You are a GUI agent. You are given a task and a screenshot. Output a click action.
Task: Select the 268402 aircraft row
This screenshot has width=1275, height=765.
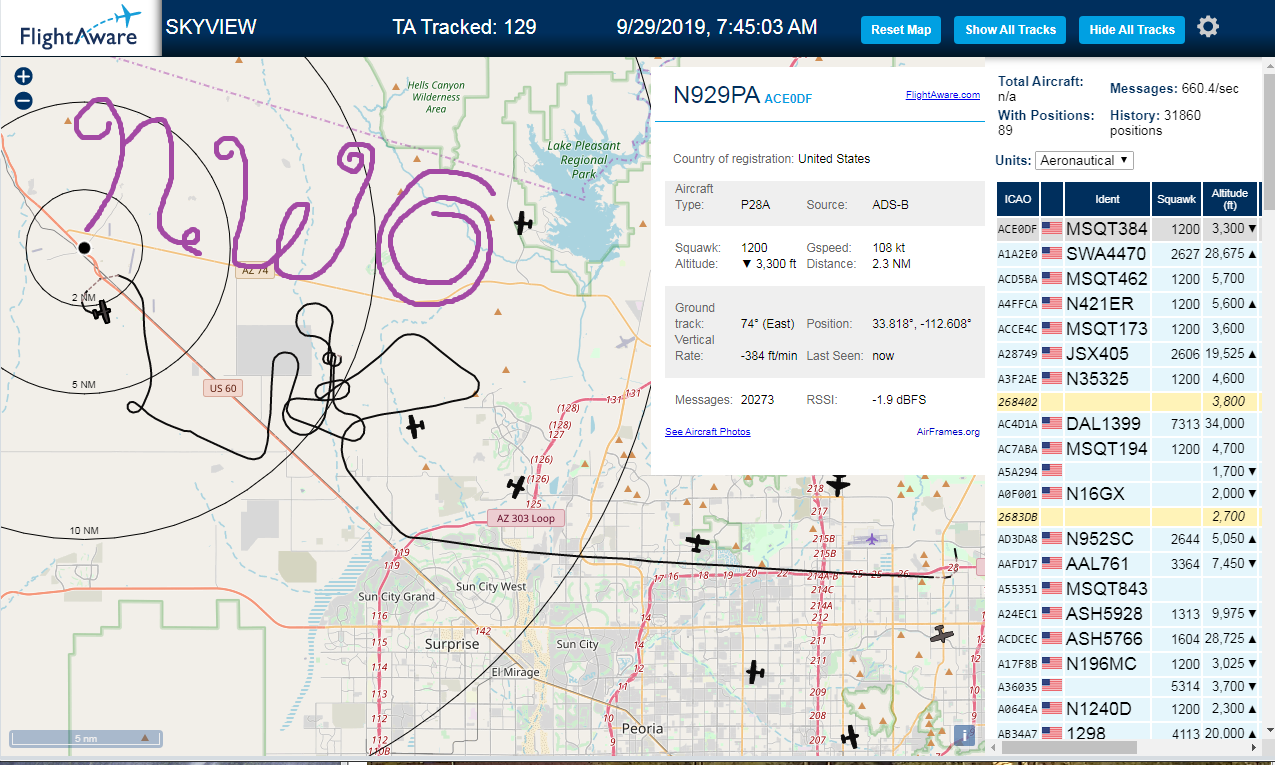[x=1127, y=401]
